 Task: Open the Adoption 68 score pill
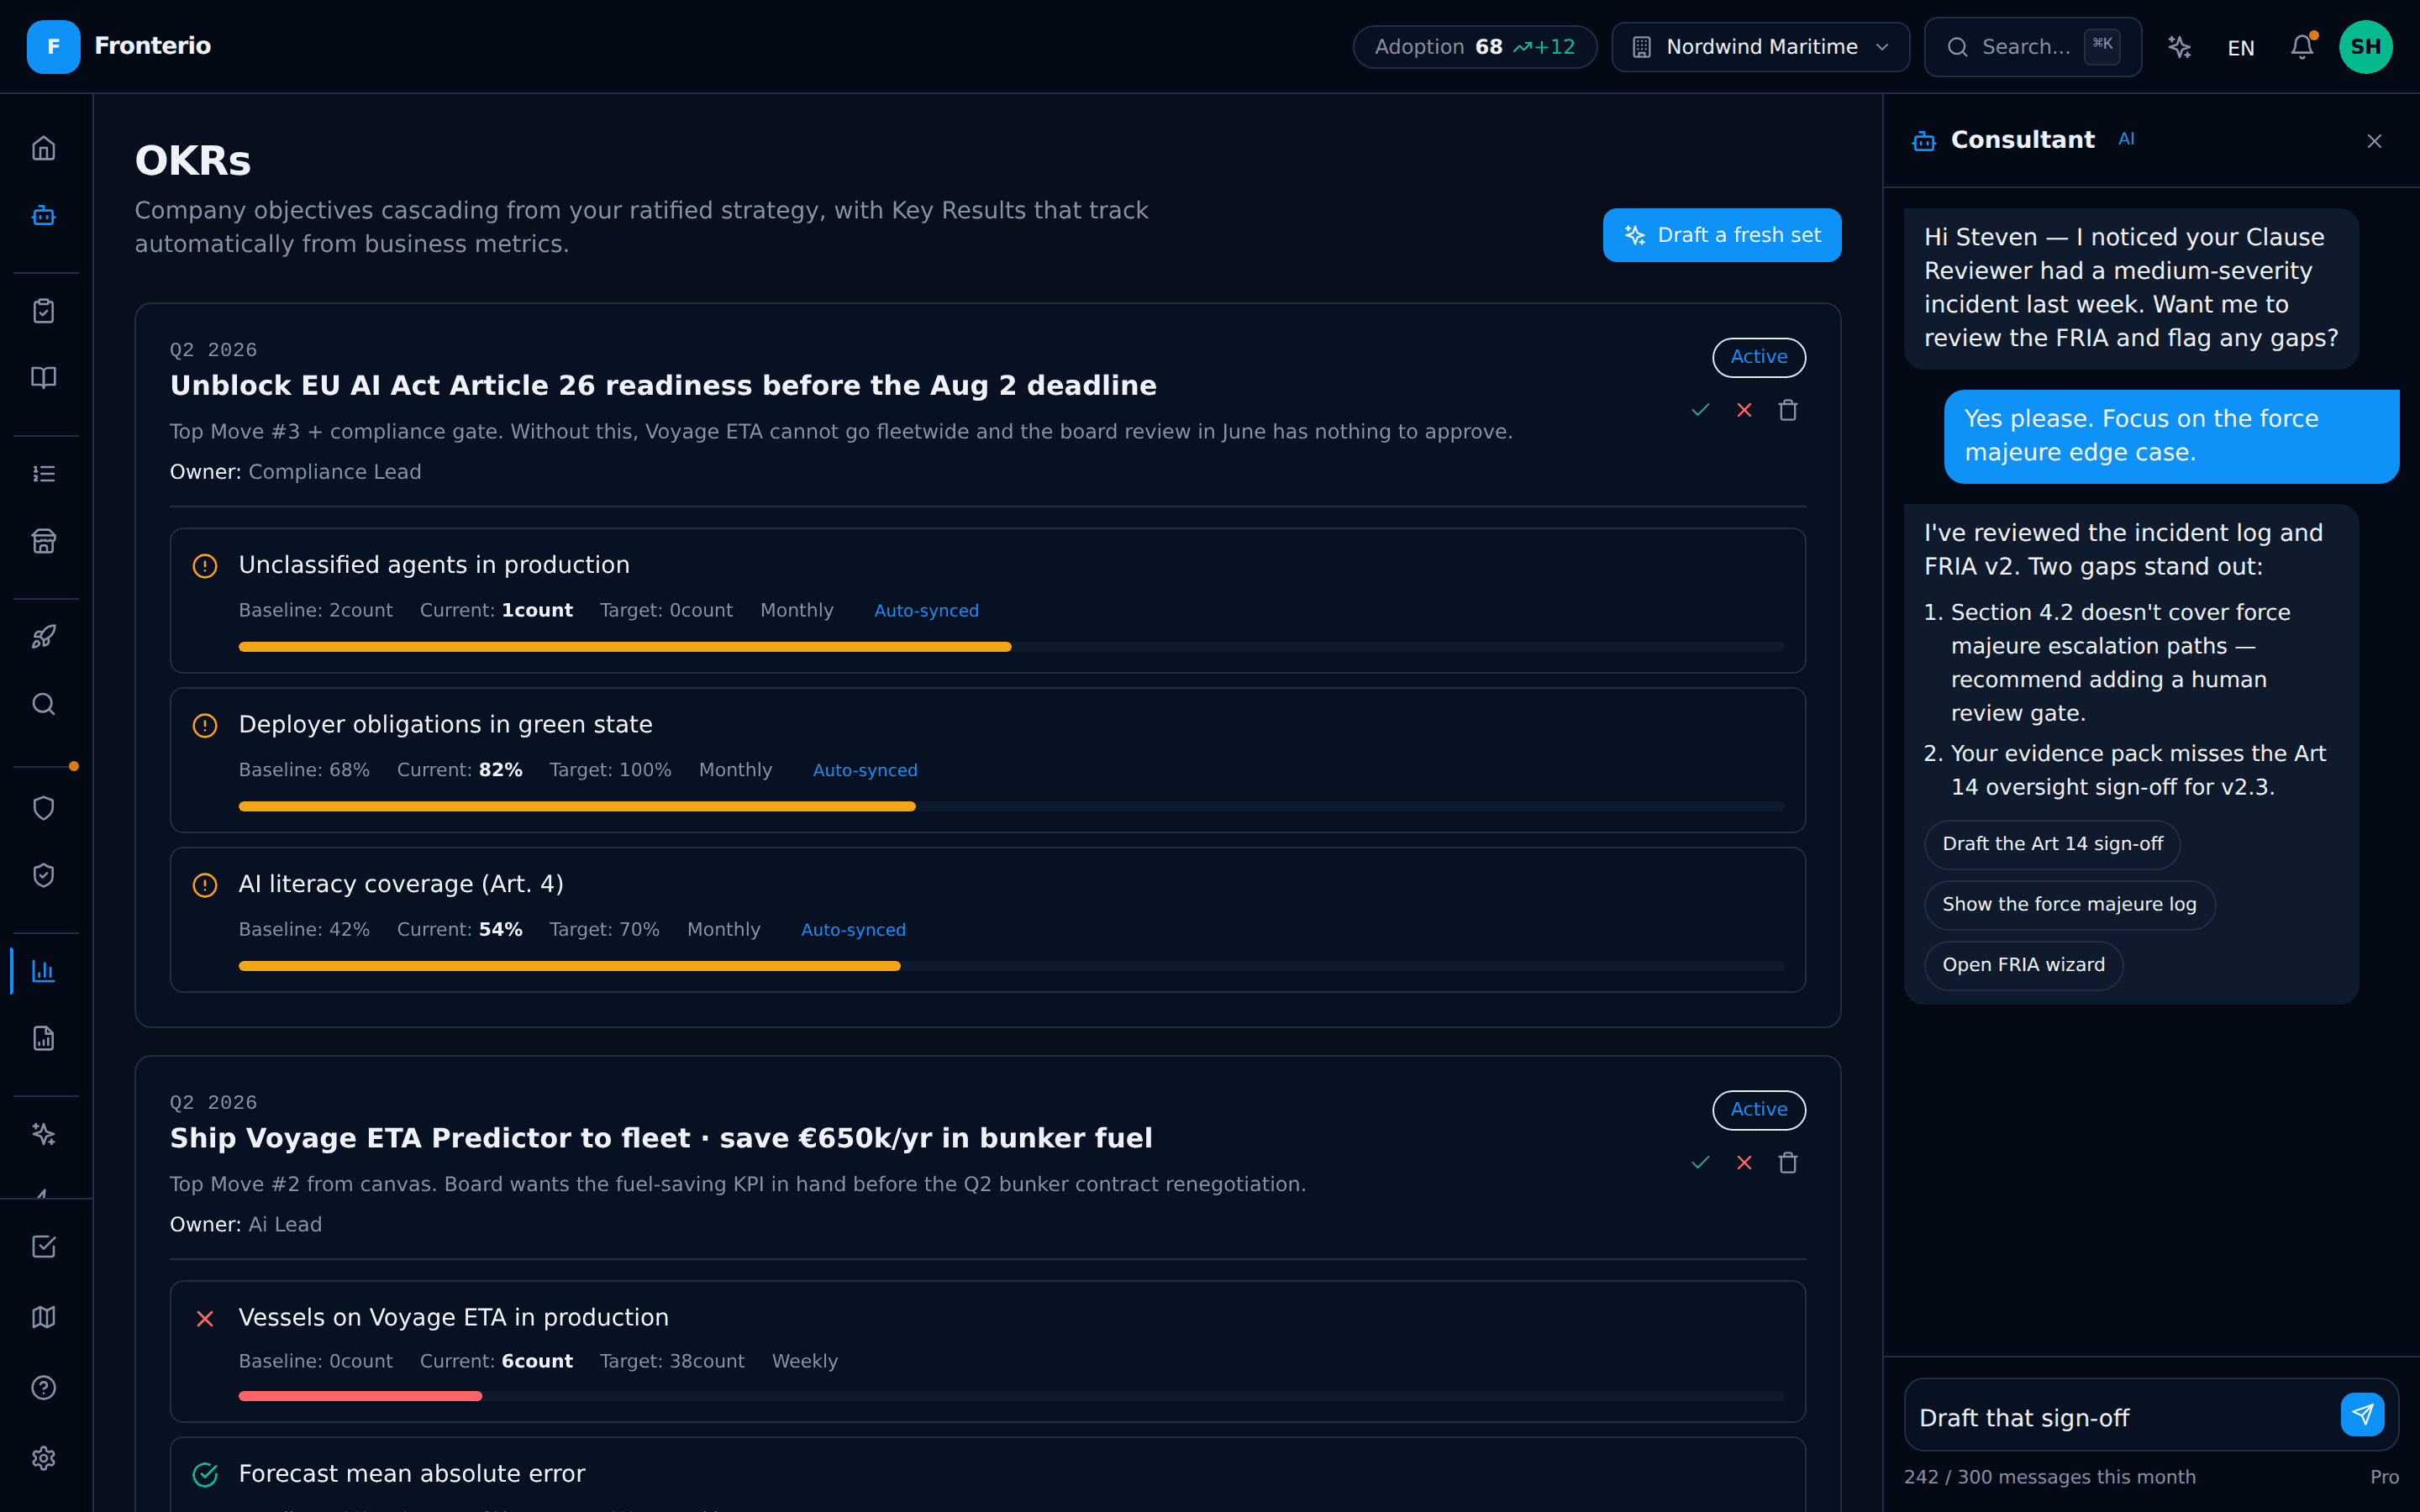[x=1474, y=47]
